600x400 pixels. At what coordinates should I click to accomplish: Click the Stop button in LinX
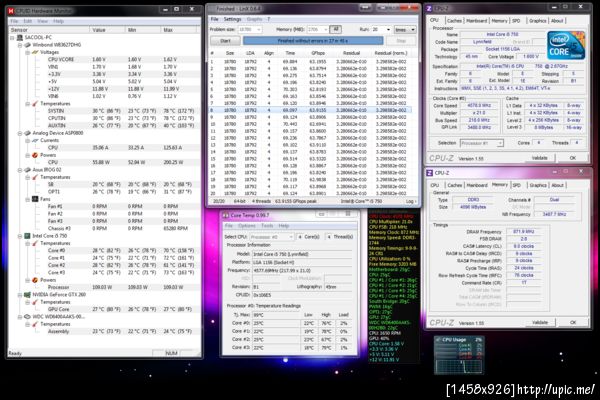click(401, 41)
